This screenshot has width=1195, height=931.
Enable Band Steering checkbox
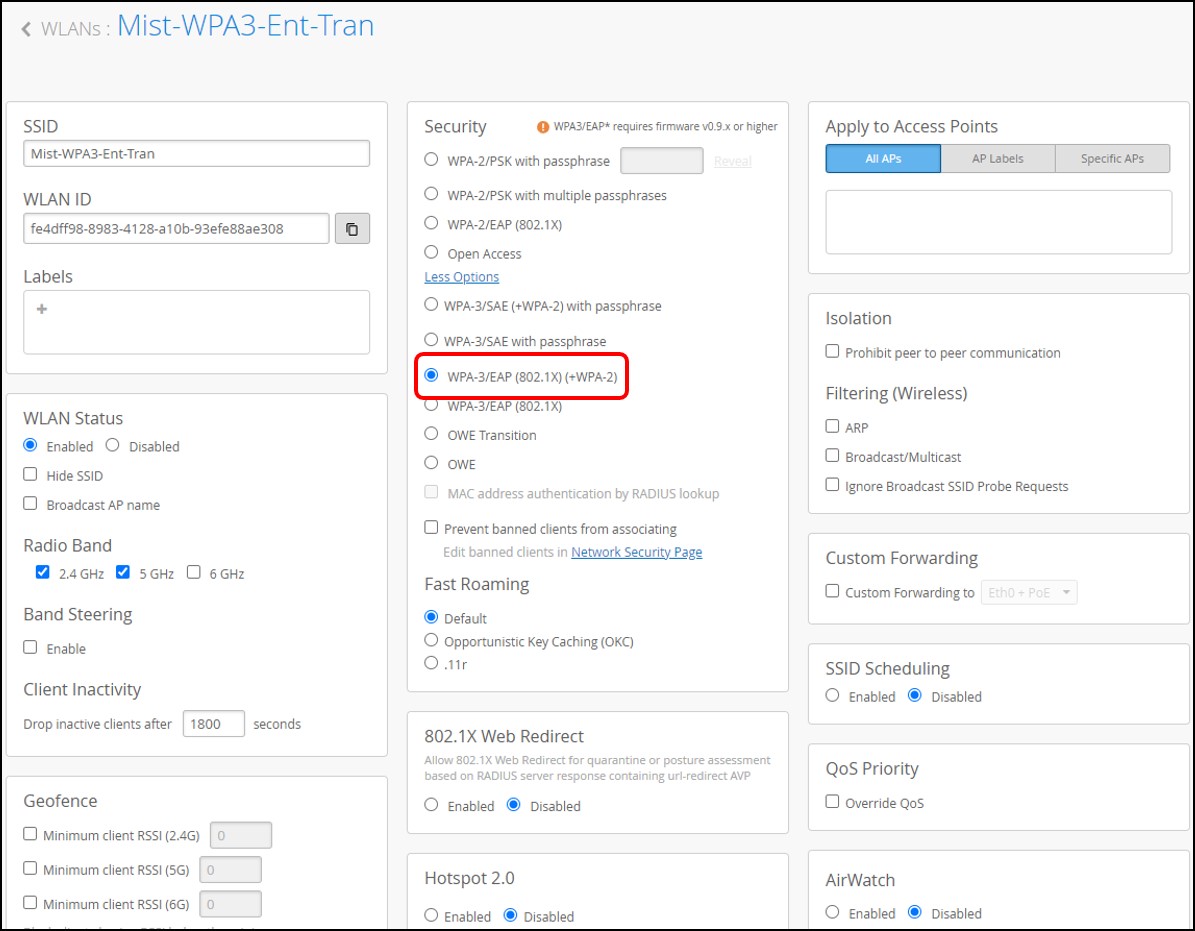30,647
